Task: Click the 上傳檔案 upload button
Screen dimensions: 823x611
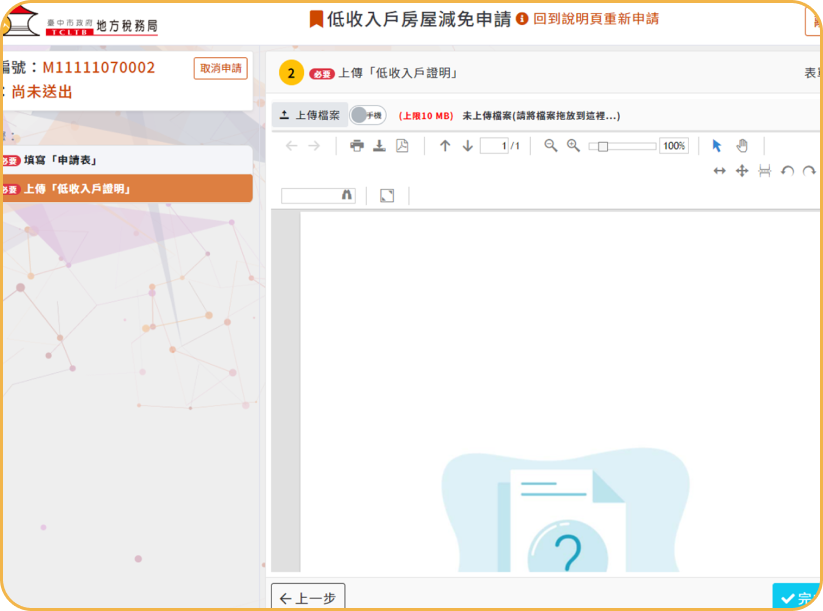Action: (310, 115)
